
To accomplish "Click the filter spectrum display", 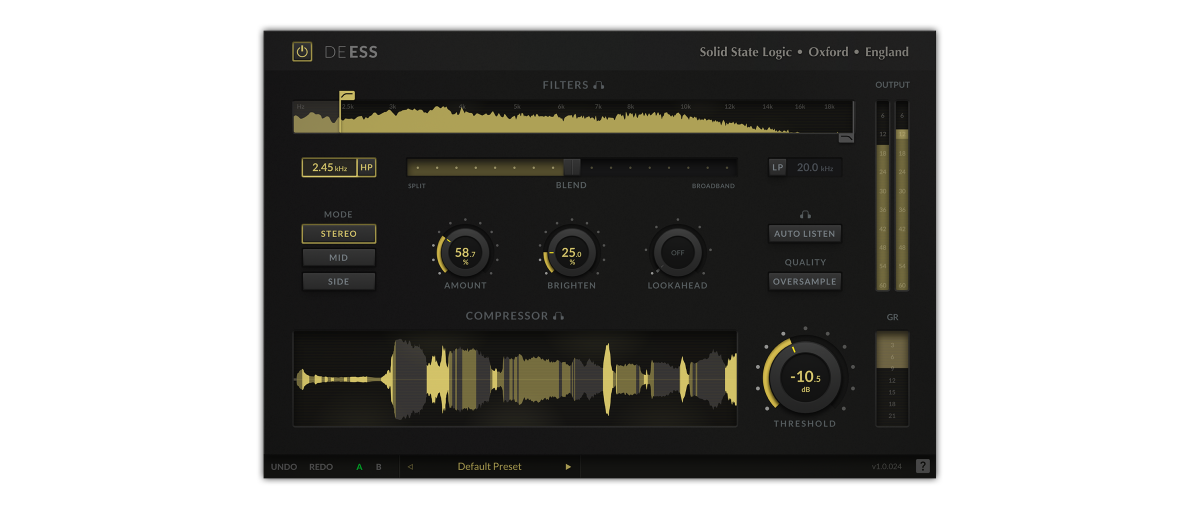I will (574, 116).
